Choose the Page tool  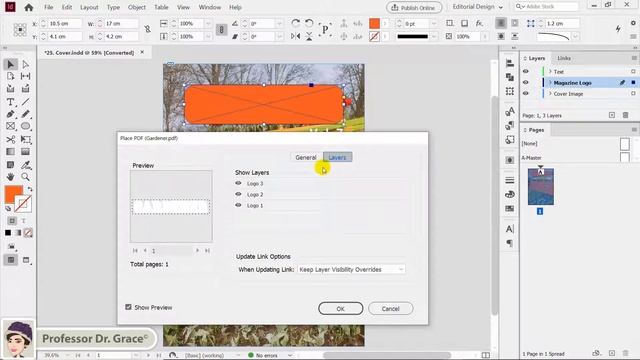click(11, 76)
